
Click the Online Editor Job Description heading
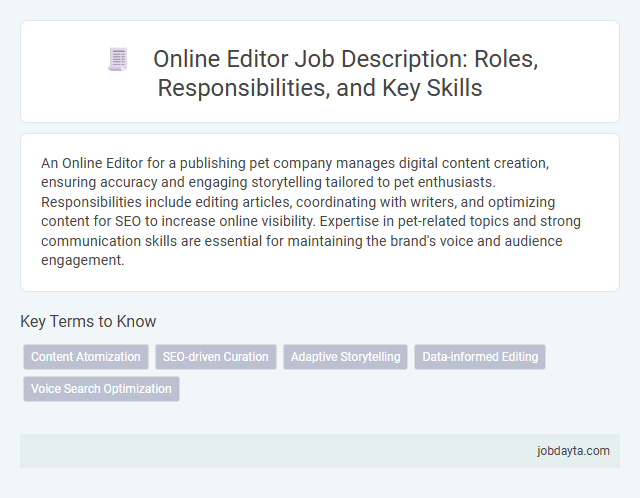tap(346, 73)
